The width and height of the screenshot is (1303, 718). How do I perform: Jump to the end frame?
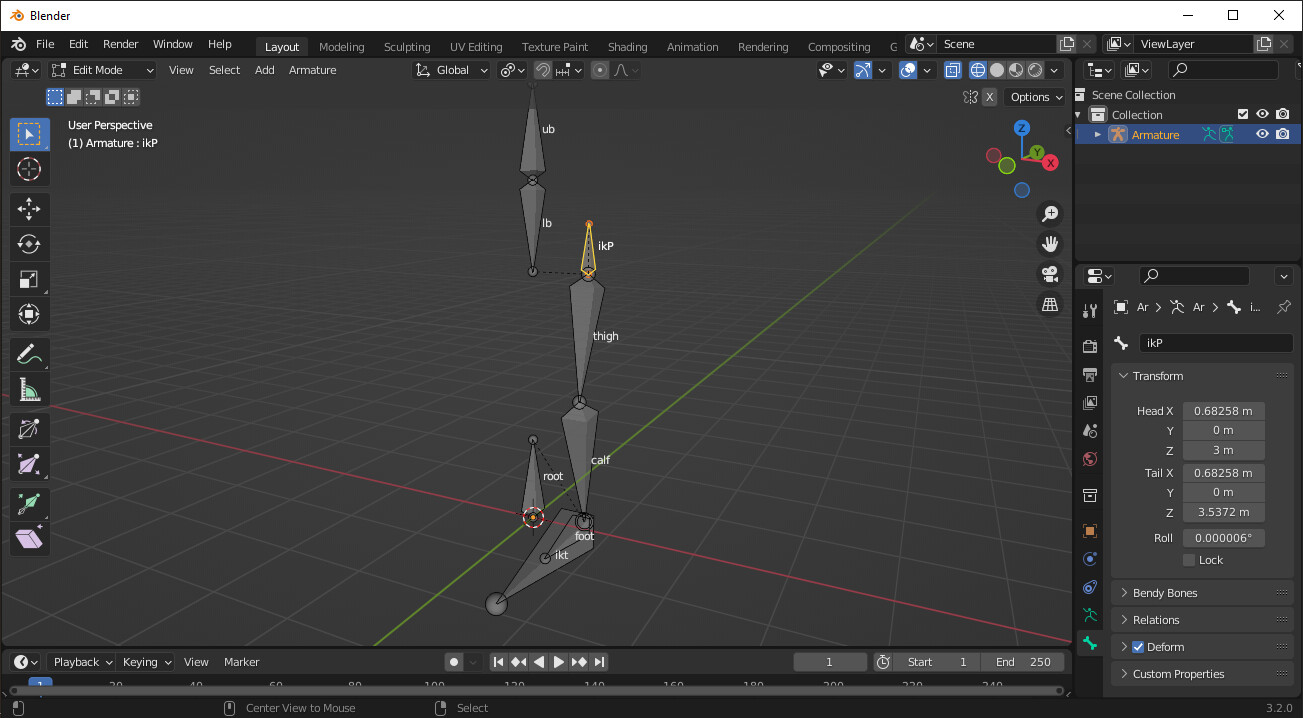click(599, 662)
